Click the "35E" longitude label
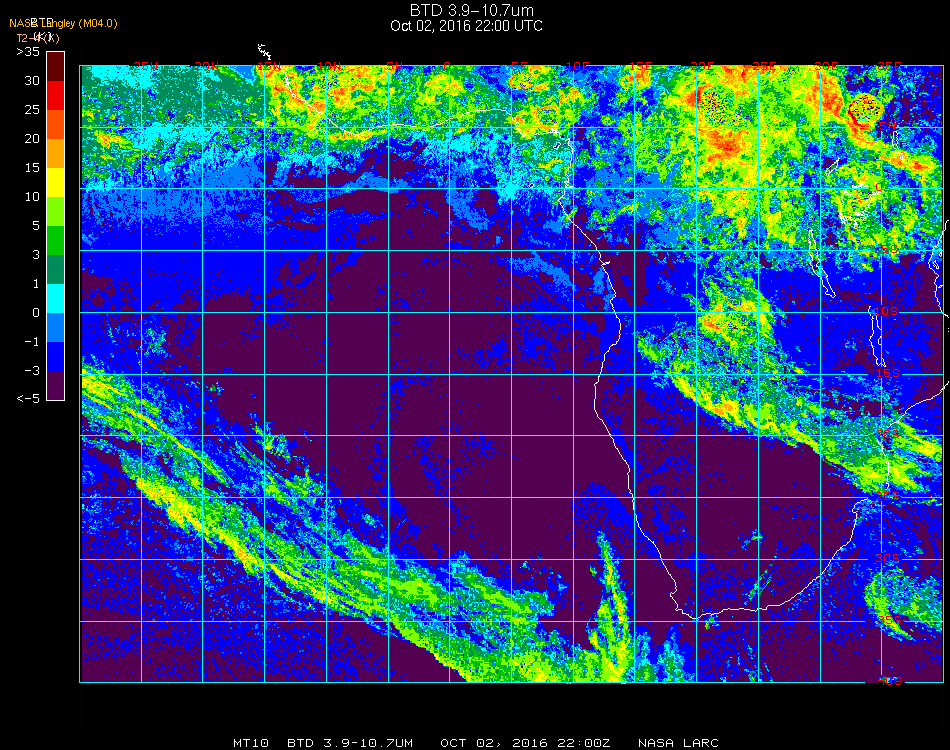 pyautogui.click(x=889, y=66)
